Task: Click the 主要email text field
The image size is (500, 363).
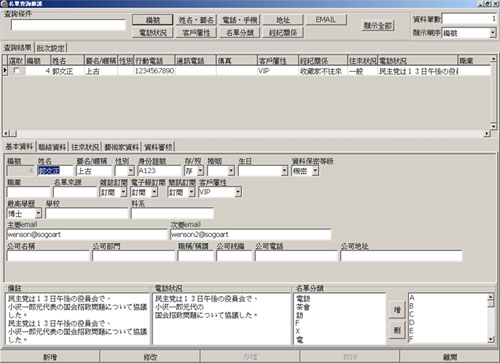Action: (x=87, y=234)
